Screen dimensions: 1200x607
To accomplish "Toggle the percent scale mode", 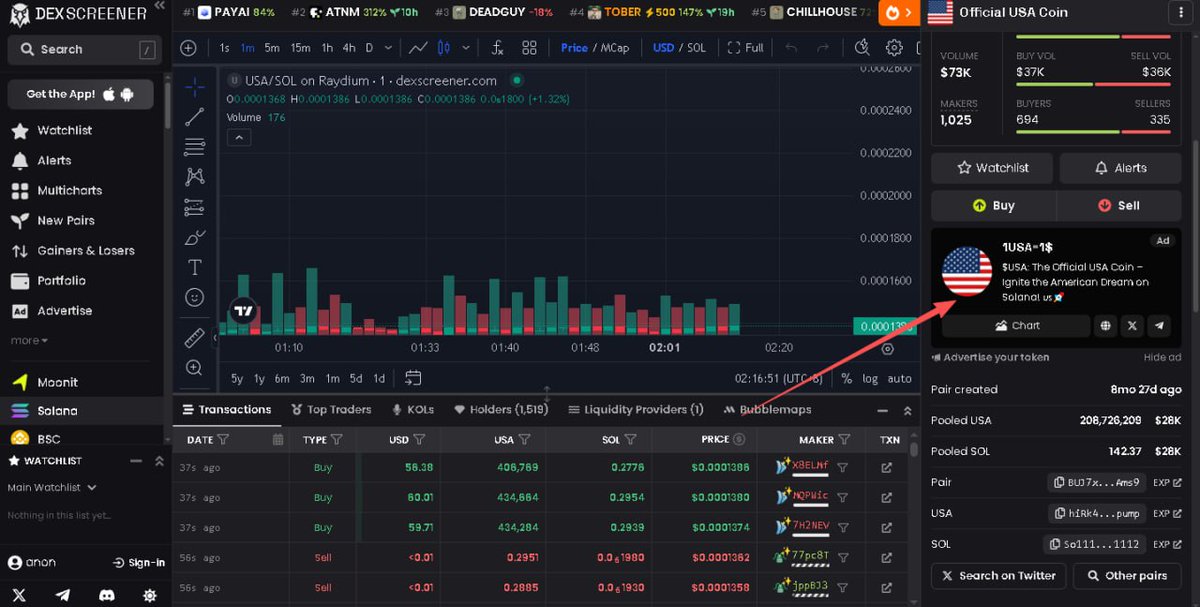I will coord(846,379).
